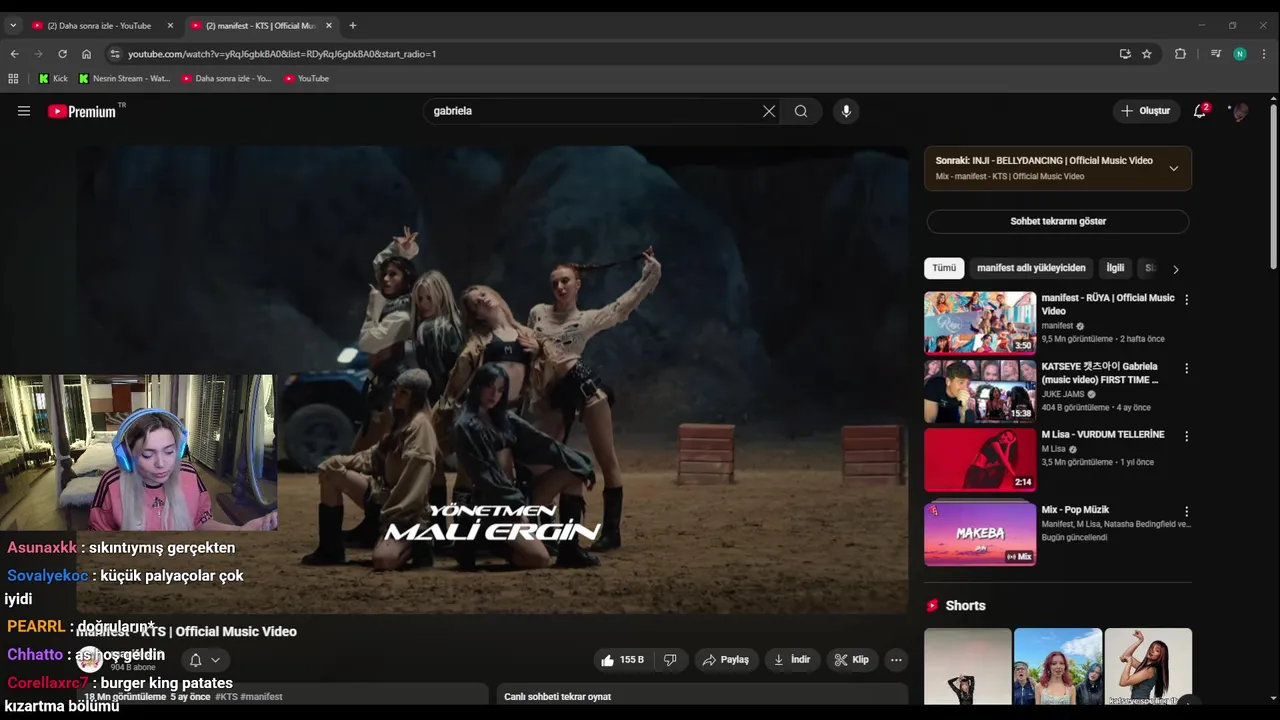
Task: Select the İlgili filter chip
Action: coord(1115,268)
